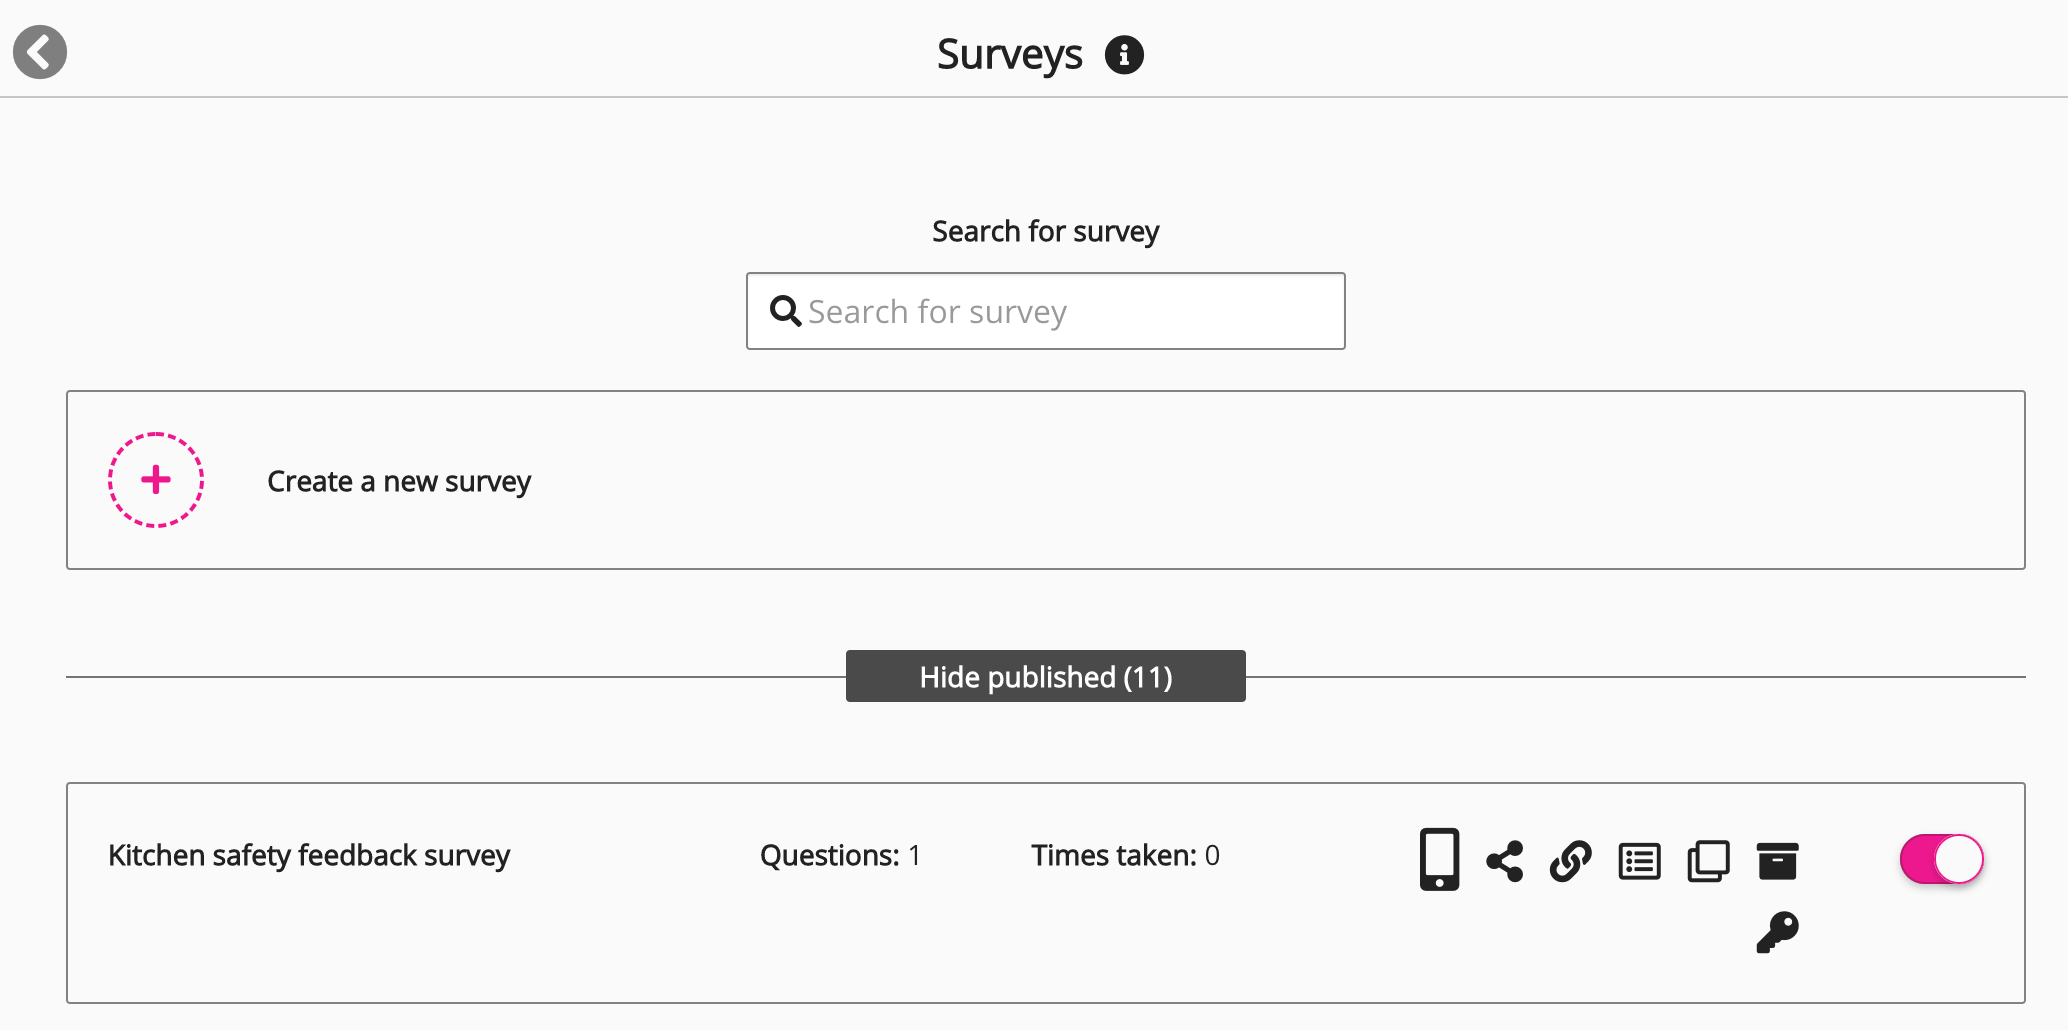Click the Questions: 1 label
This screenshot has height=1030, width=2068.
[840, 856]
